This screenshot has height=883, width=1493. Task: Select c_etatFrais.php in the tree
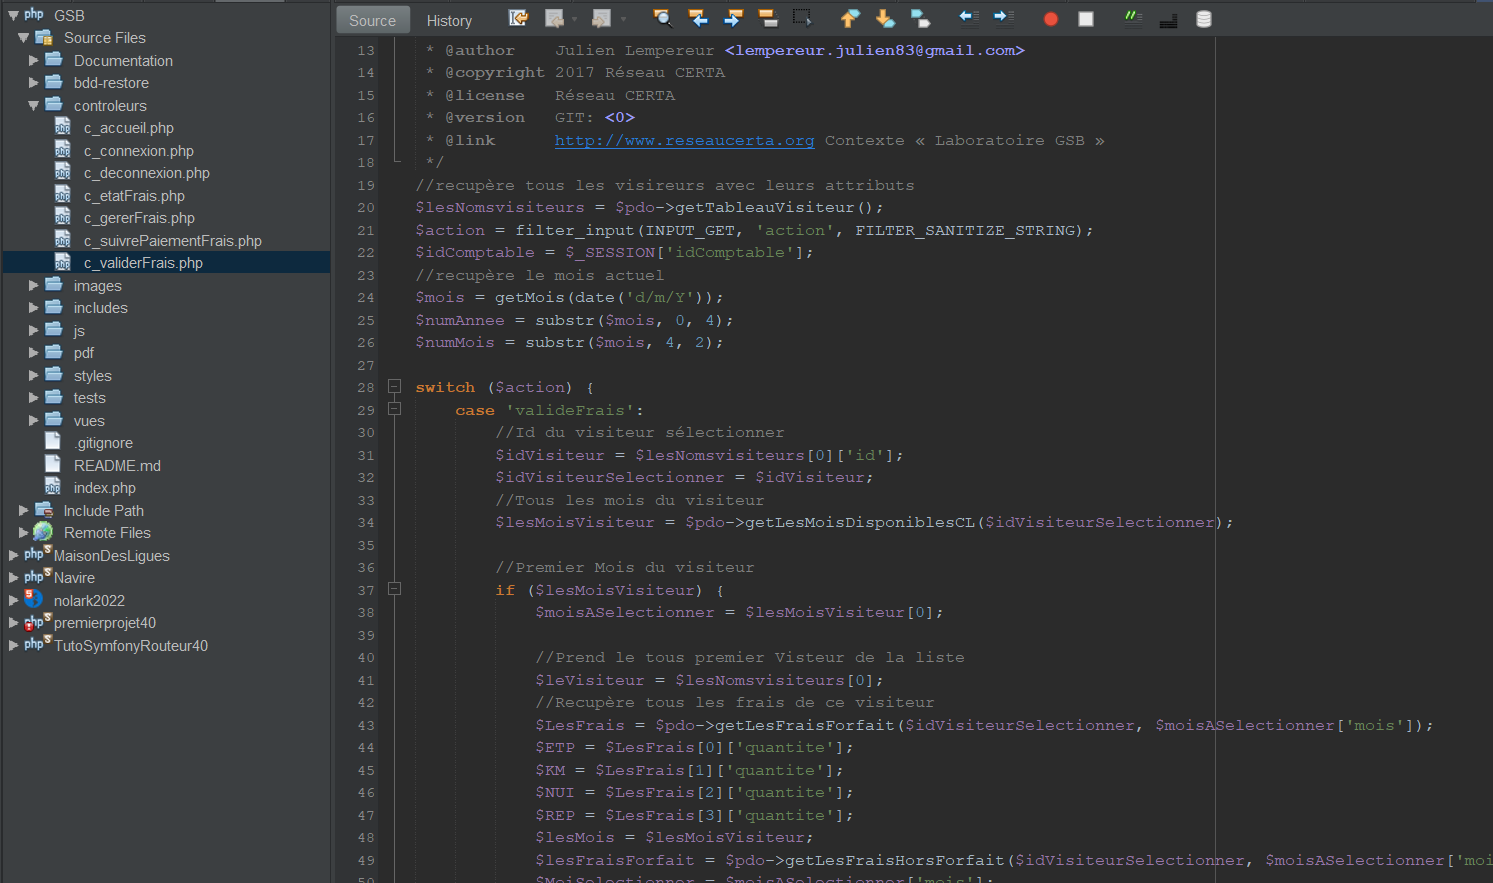coord(134,196)
